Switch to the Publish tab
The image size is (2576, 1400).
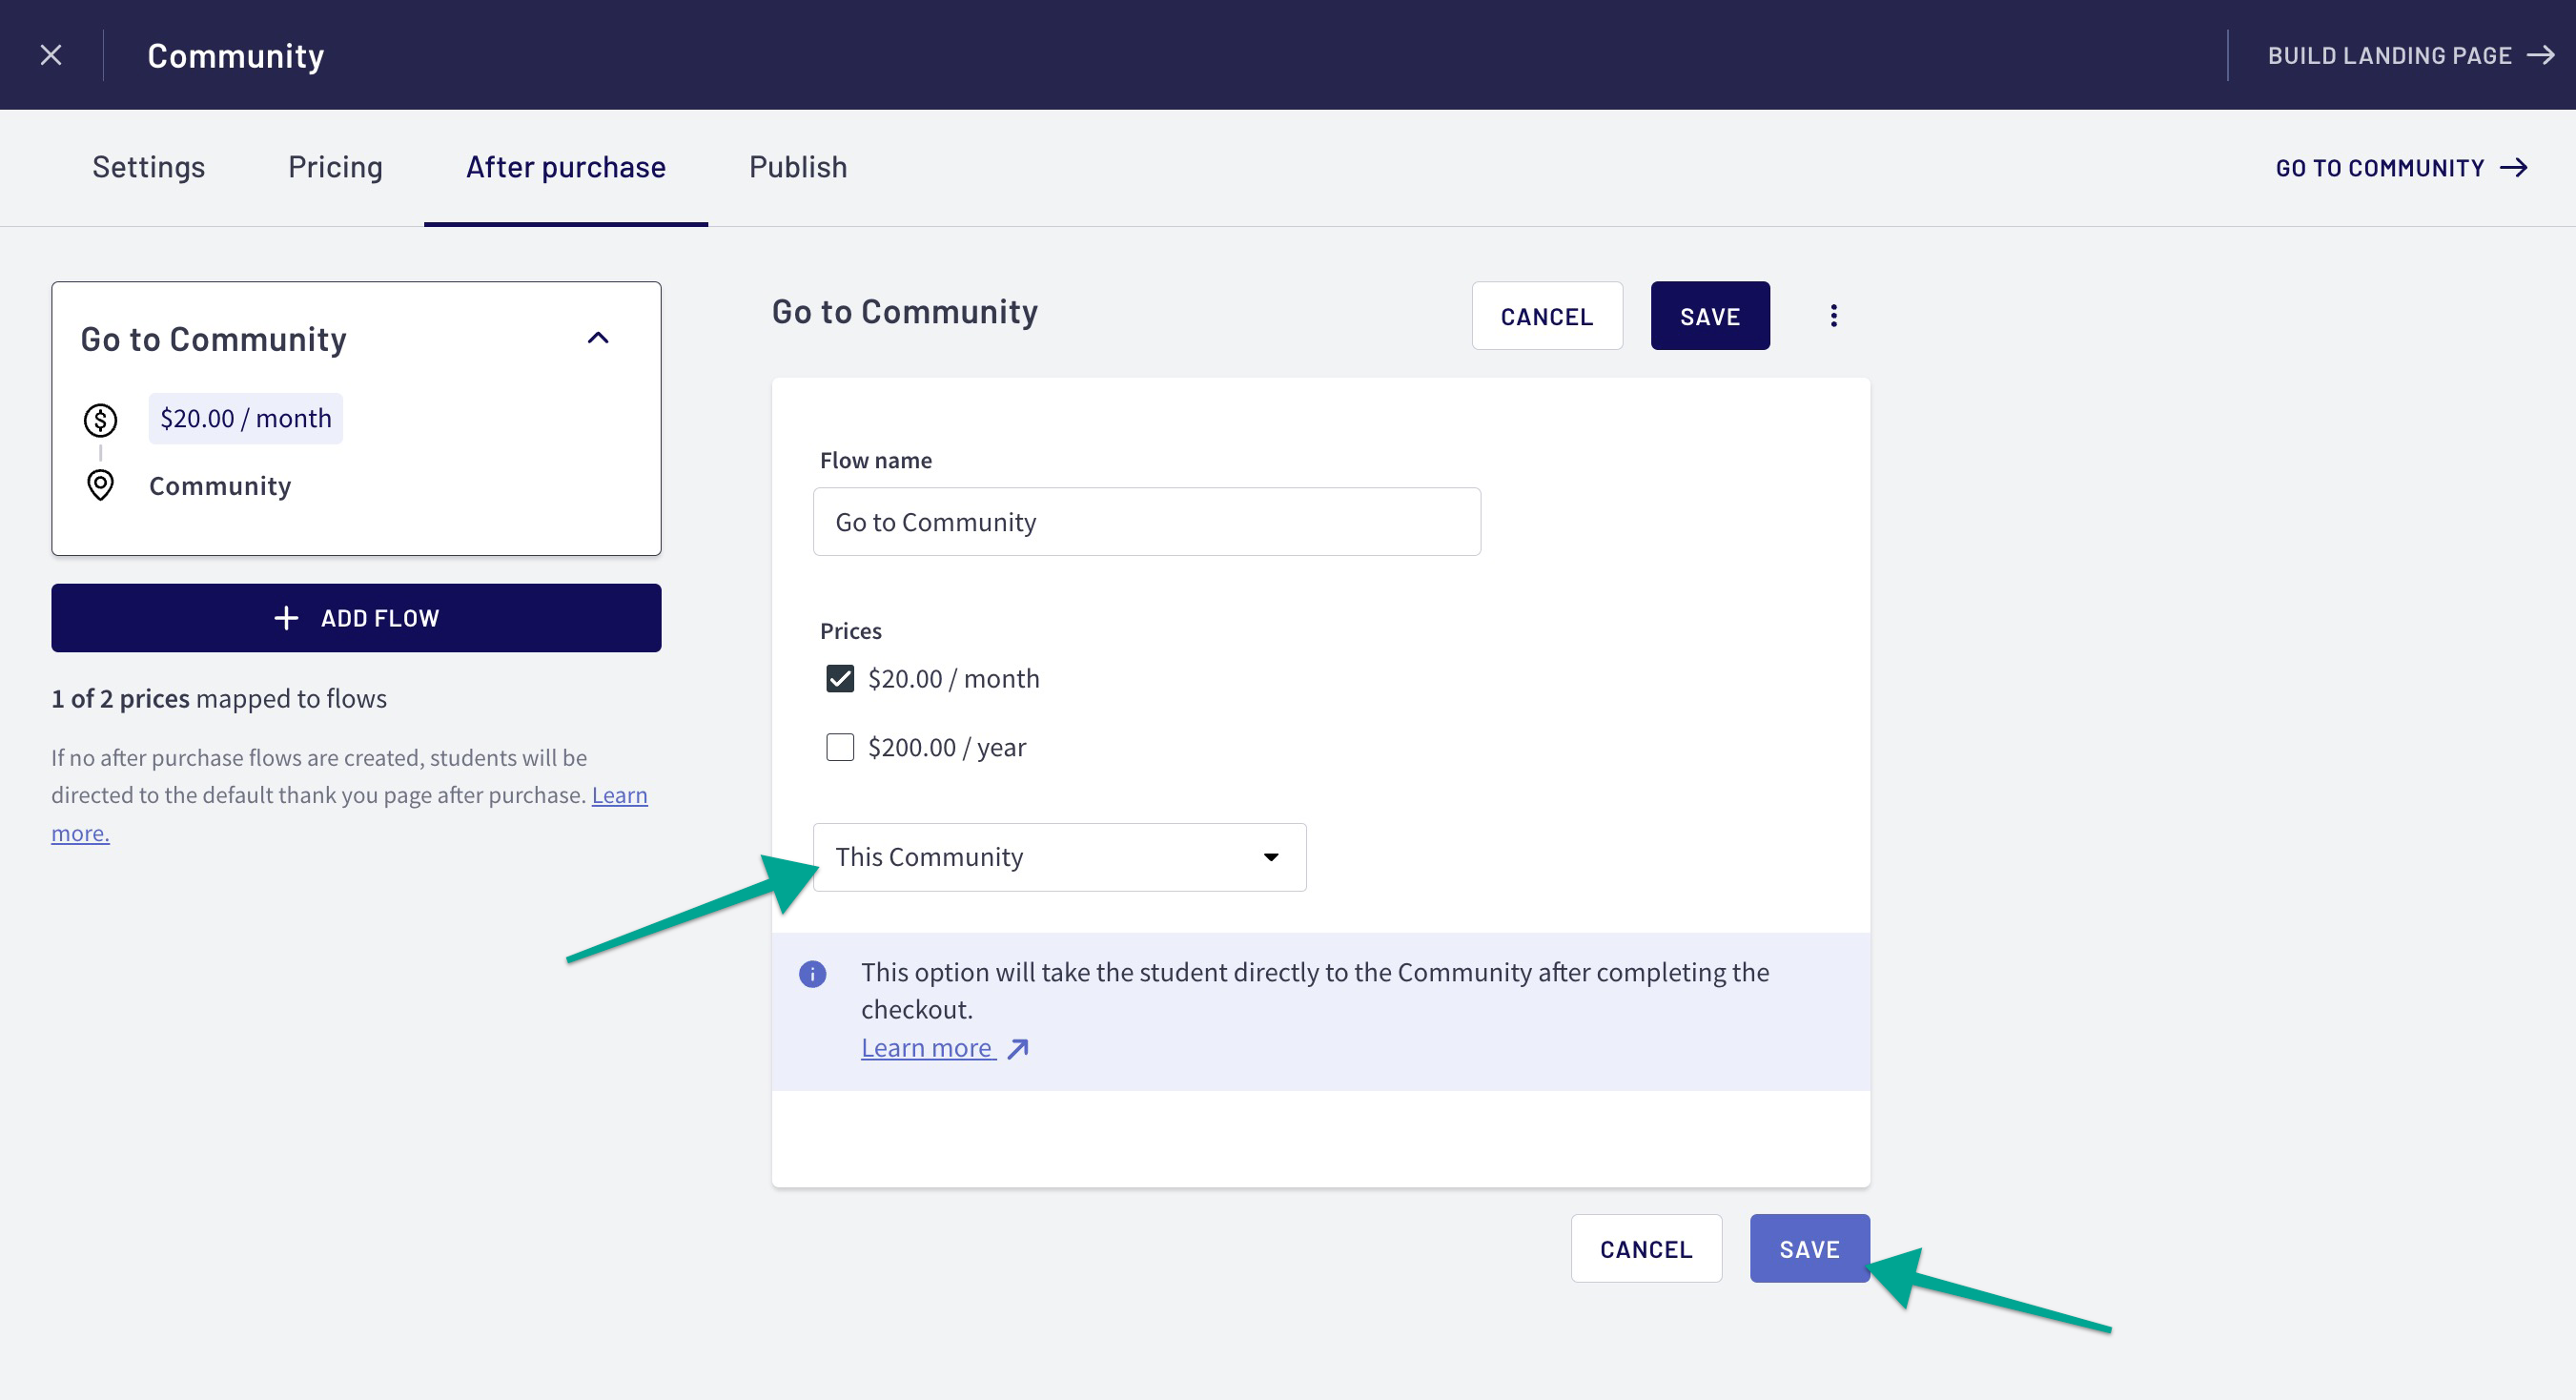[798, 167]
